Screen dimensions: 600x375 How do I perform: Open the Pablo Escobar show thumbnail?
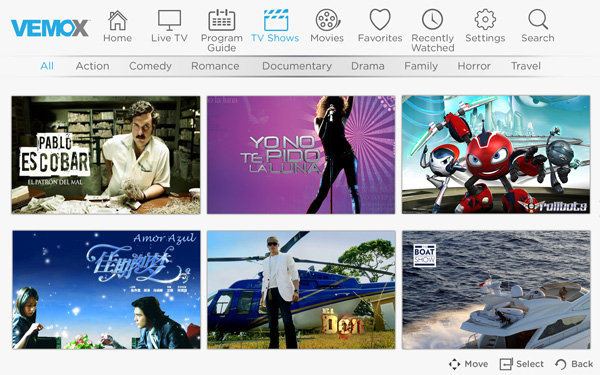[x=106, y=155]
